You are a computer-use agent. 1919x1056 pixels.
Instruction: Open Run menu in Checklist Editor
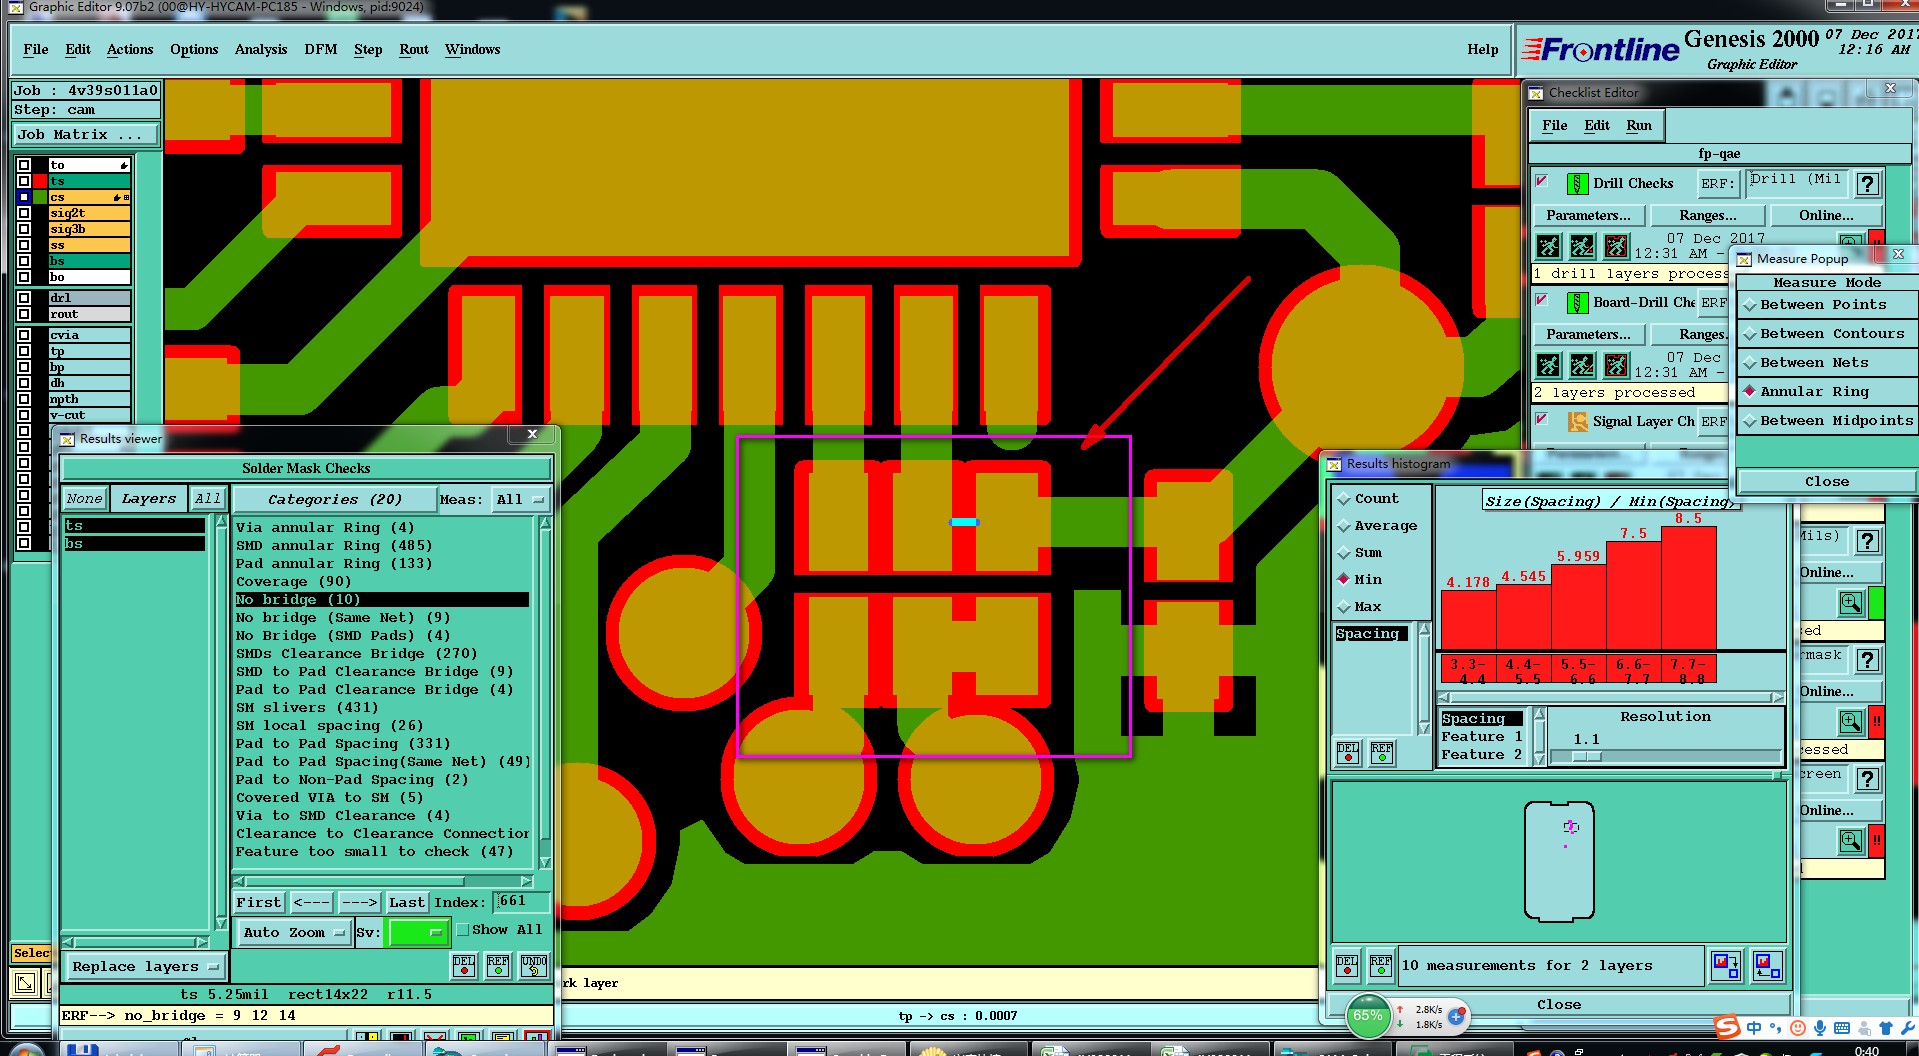(1639, 126)
